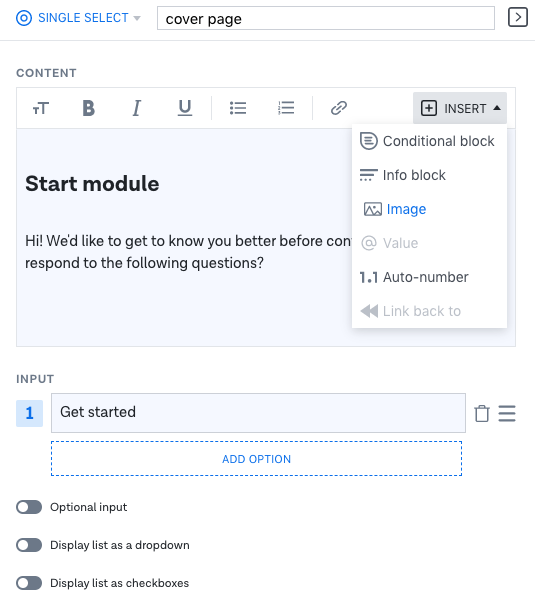Click the ADD OPTION button
535x598 pixels.
[257, 459]
